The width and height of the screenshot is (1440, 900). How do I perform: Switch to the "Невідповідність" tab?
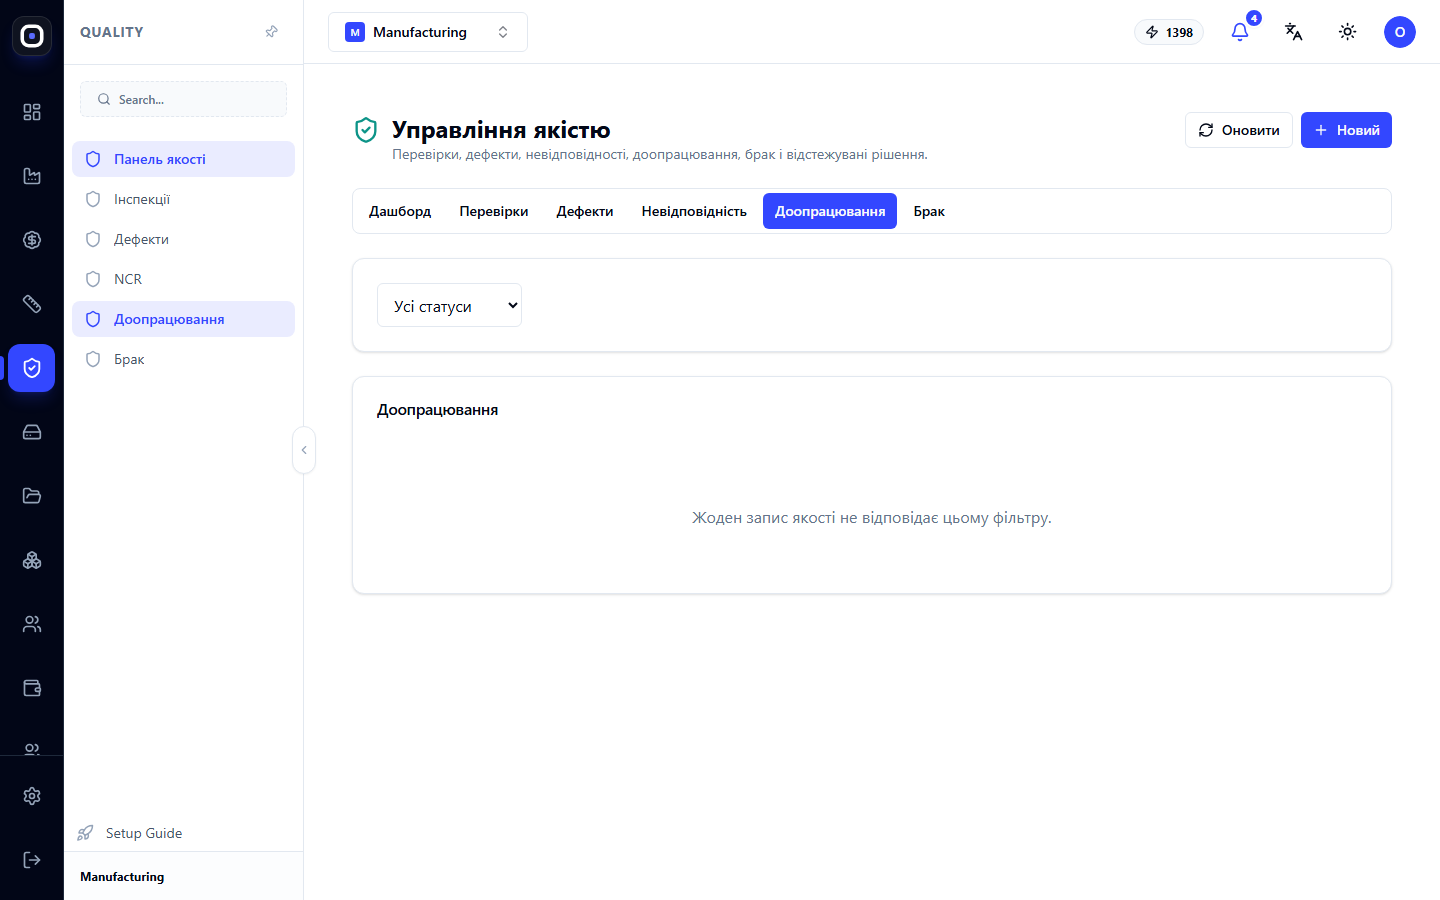[x=694, y=211]
